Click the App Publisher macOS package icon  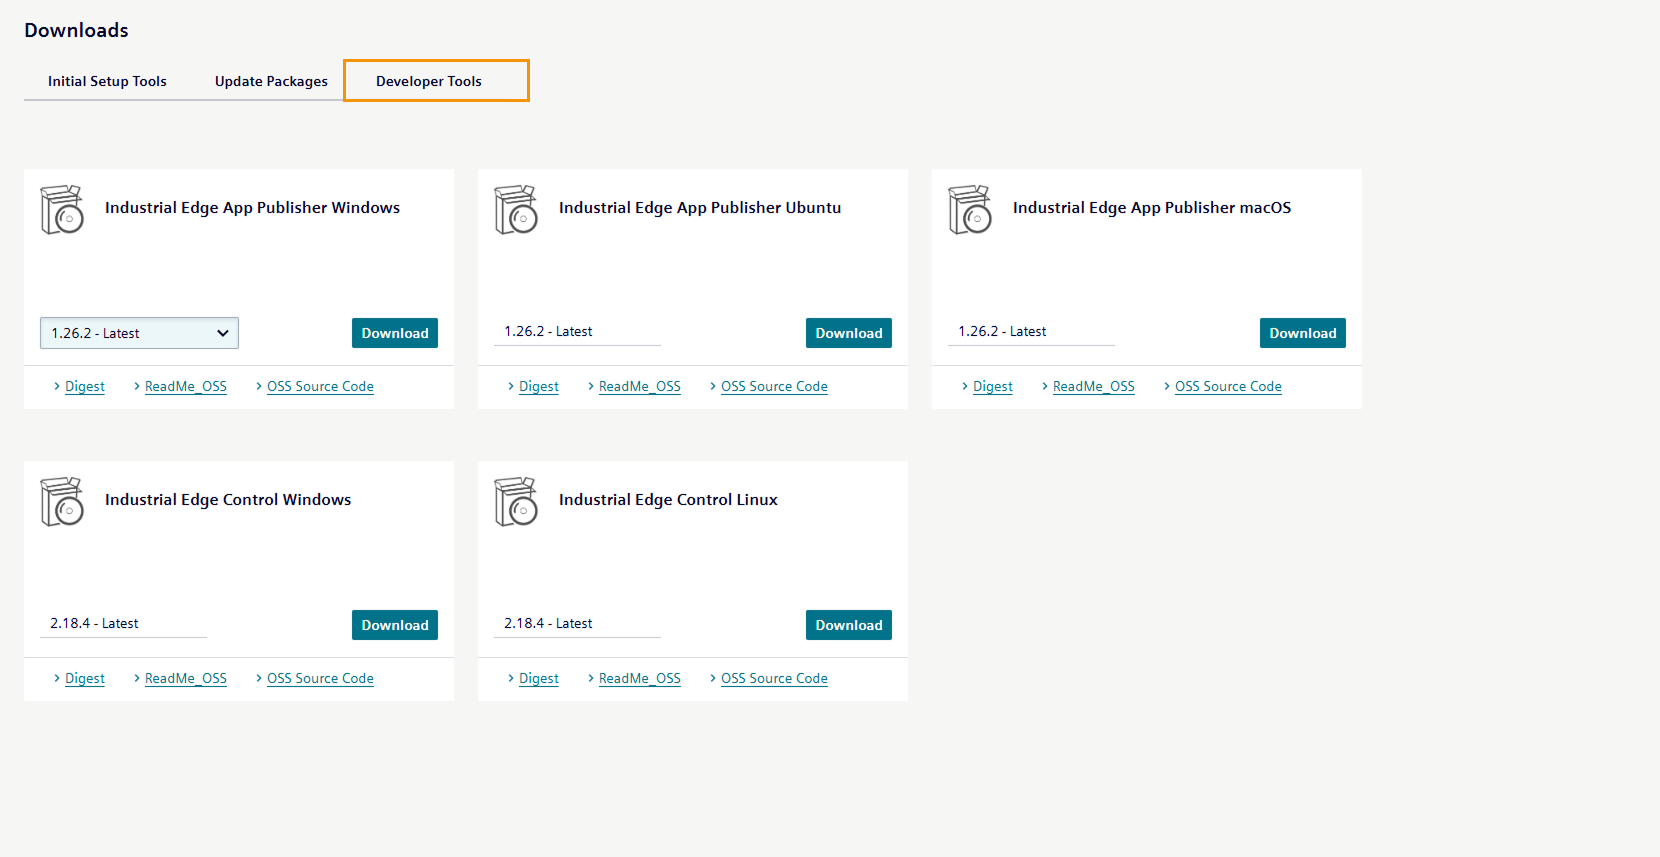coord(970,209)
